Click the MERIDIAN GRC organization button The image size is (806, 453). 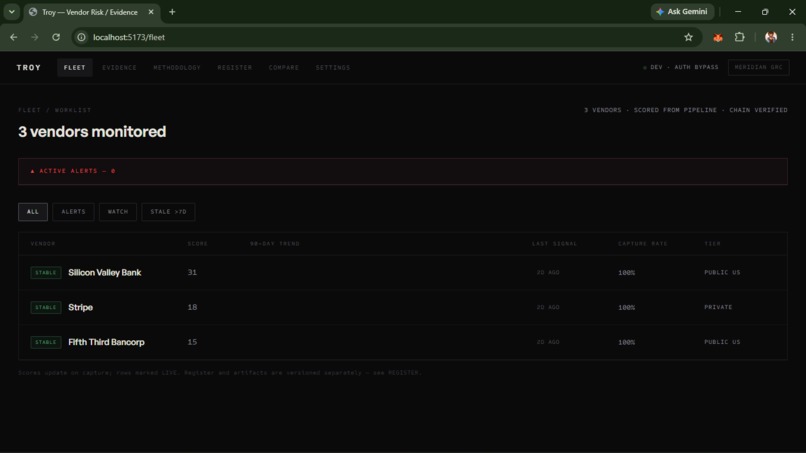758,67
